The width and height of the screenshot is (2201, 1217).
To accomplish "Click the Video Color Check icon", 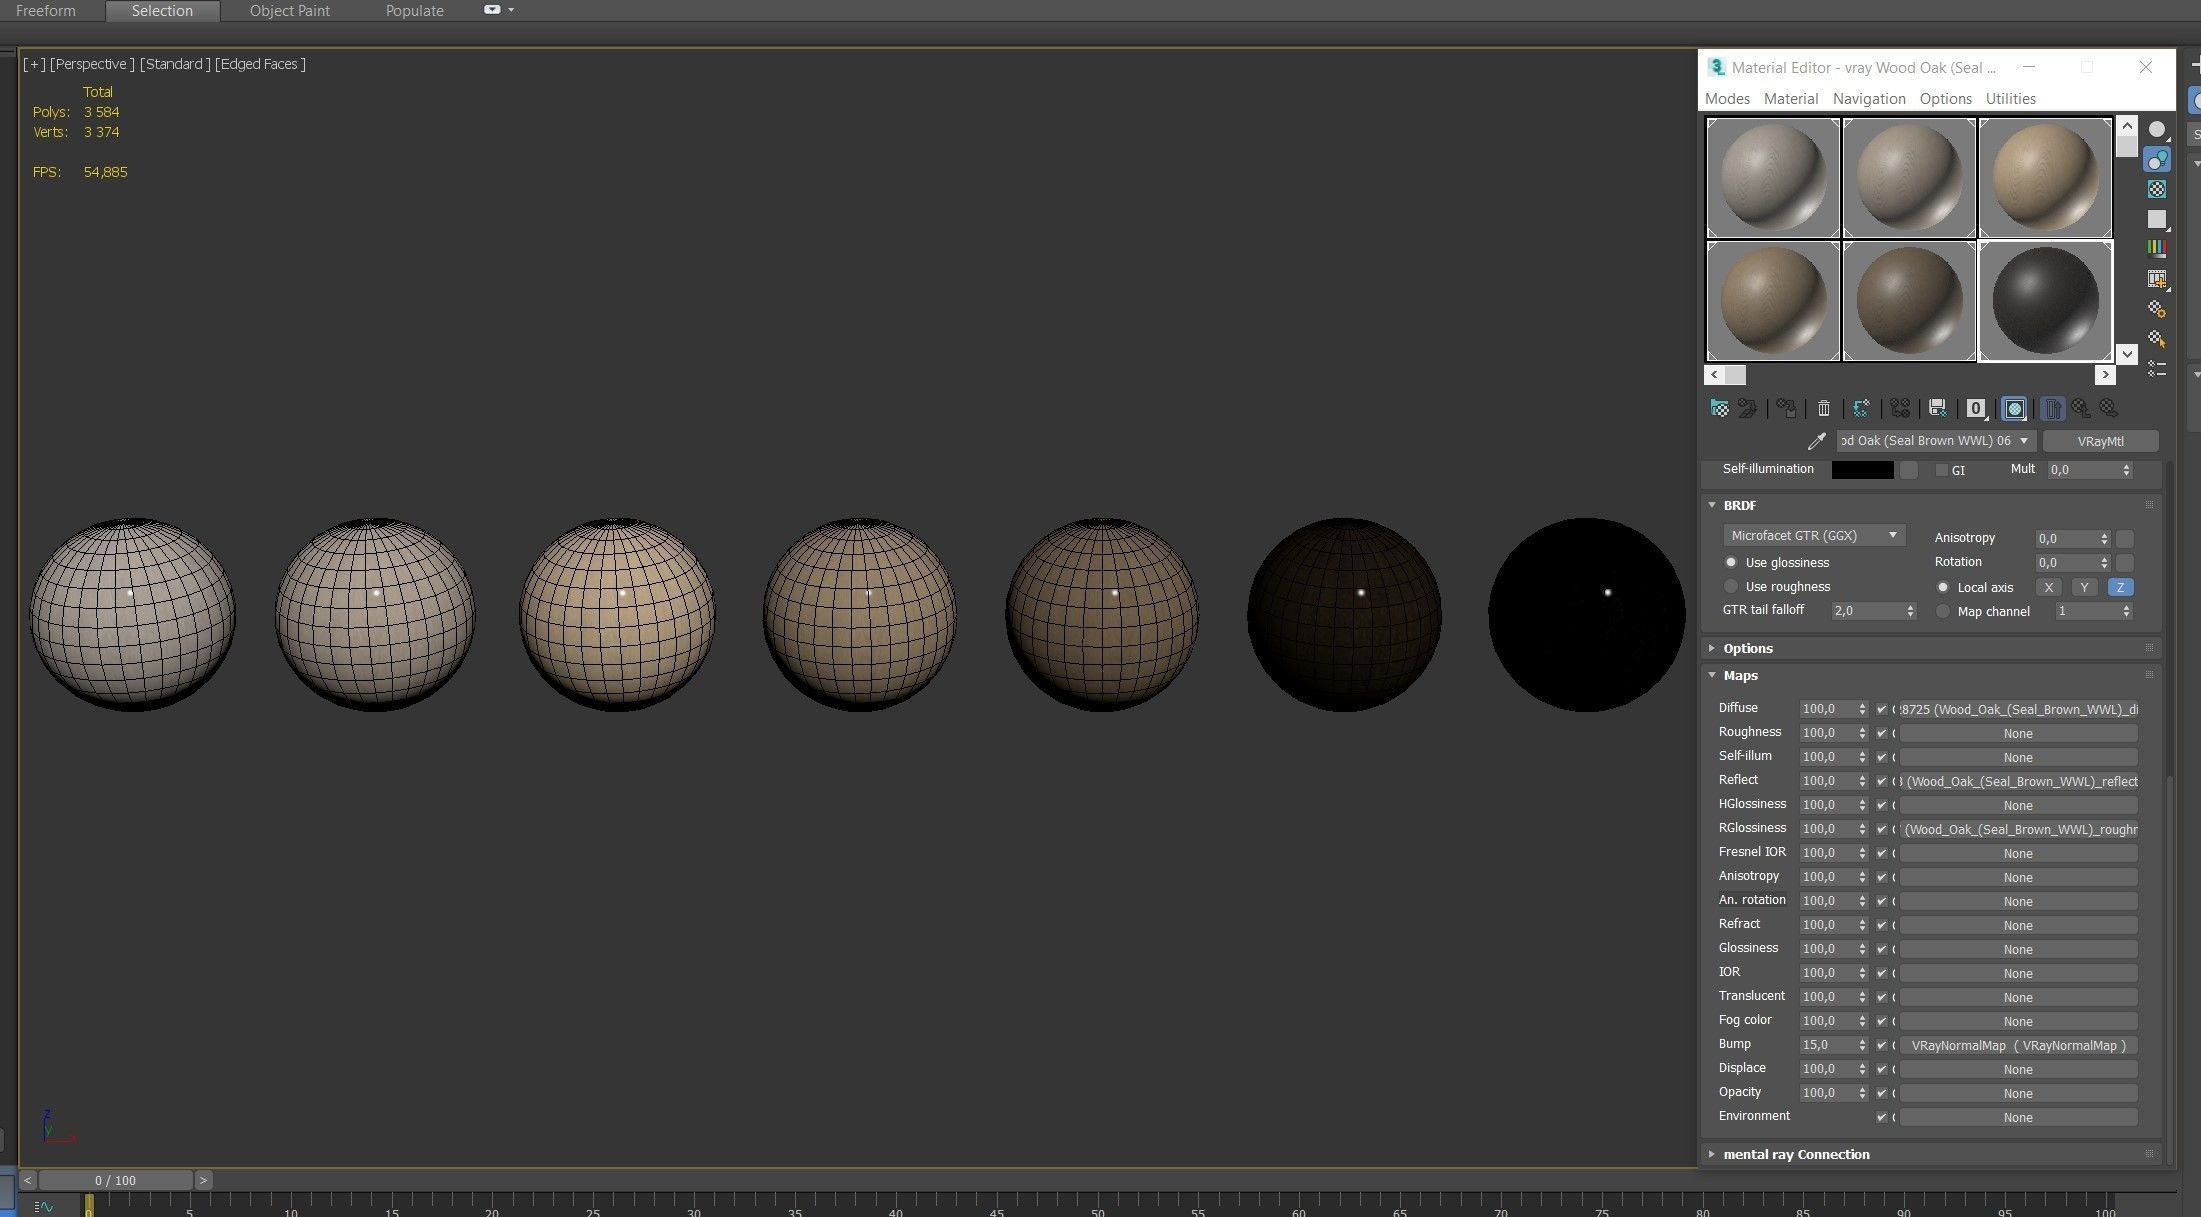I will pyautogui.click(x=2157, y=248).
